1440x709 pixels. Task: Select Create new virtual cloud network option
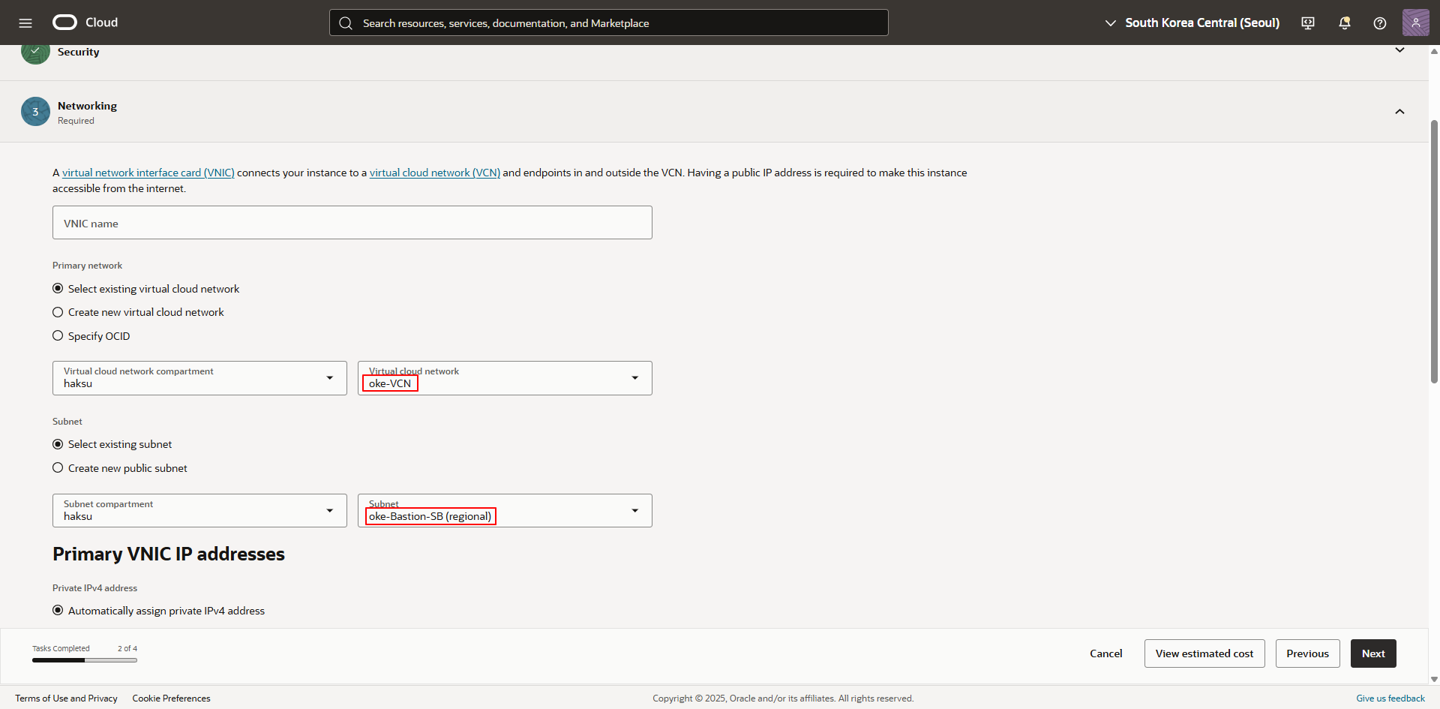(58, 312)
